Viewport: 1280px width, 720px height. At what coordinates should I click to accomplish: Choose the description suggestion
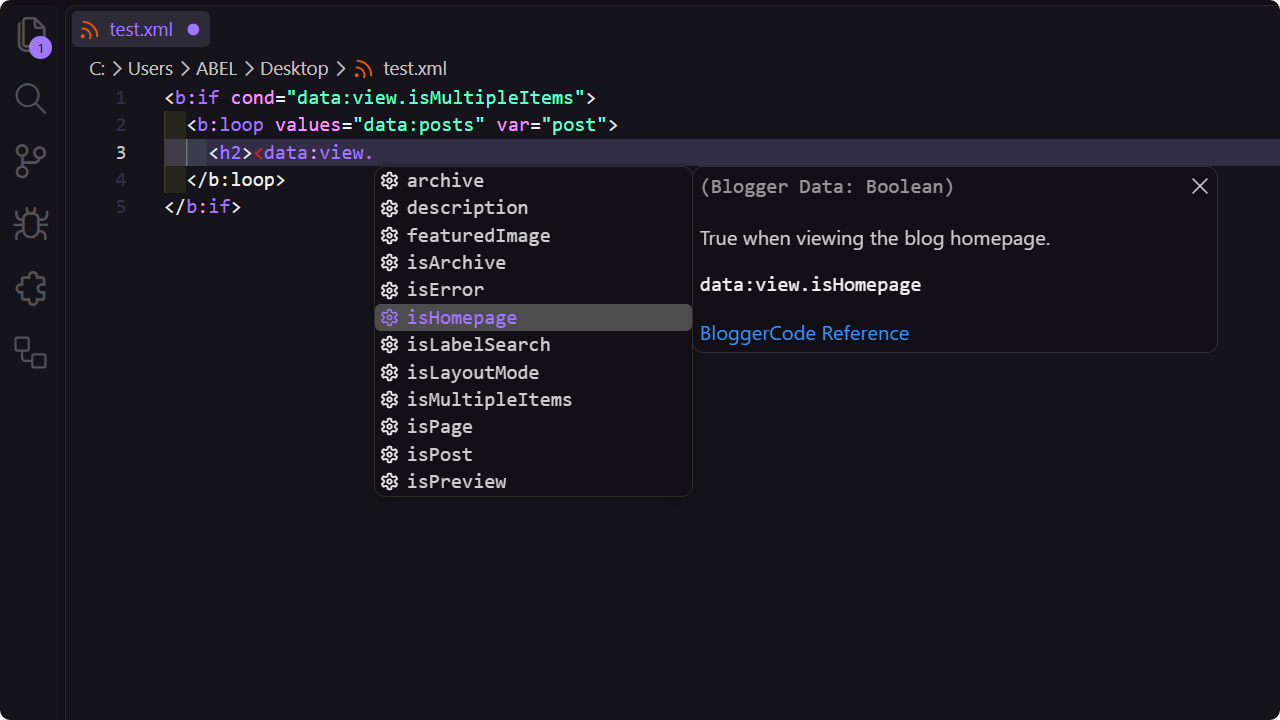point(533,208)
